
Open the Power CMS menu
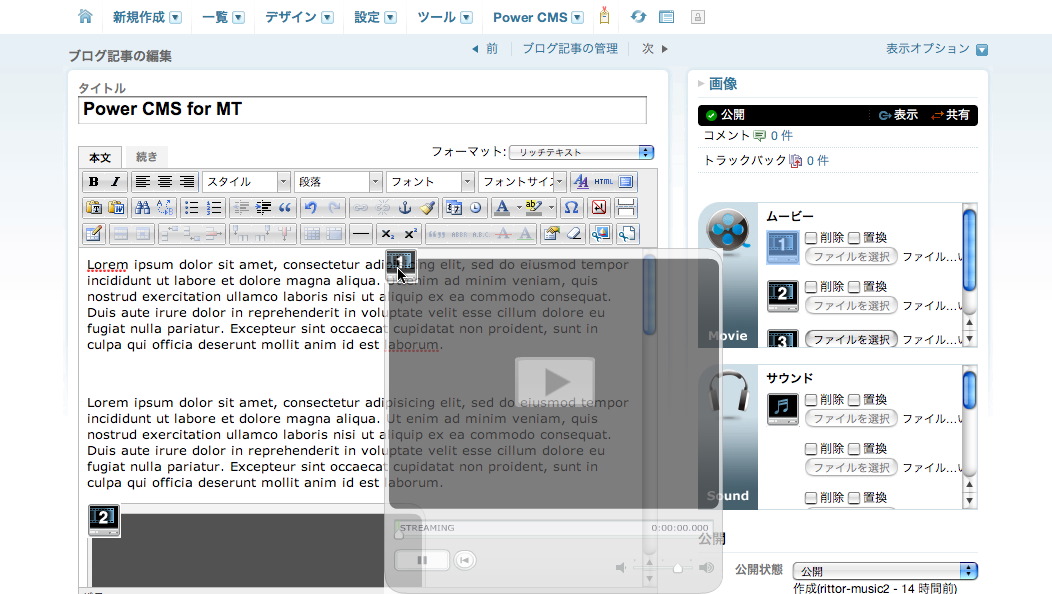(538, 17)
